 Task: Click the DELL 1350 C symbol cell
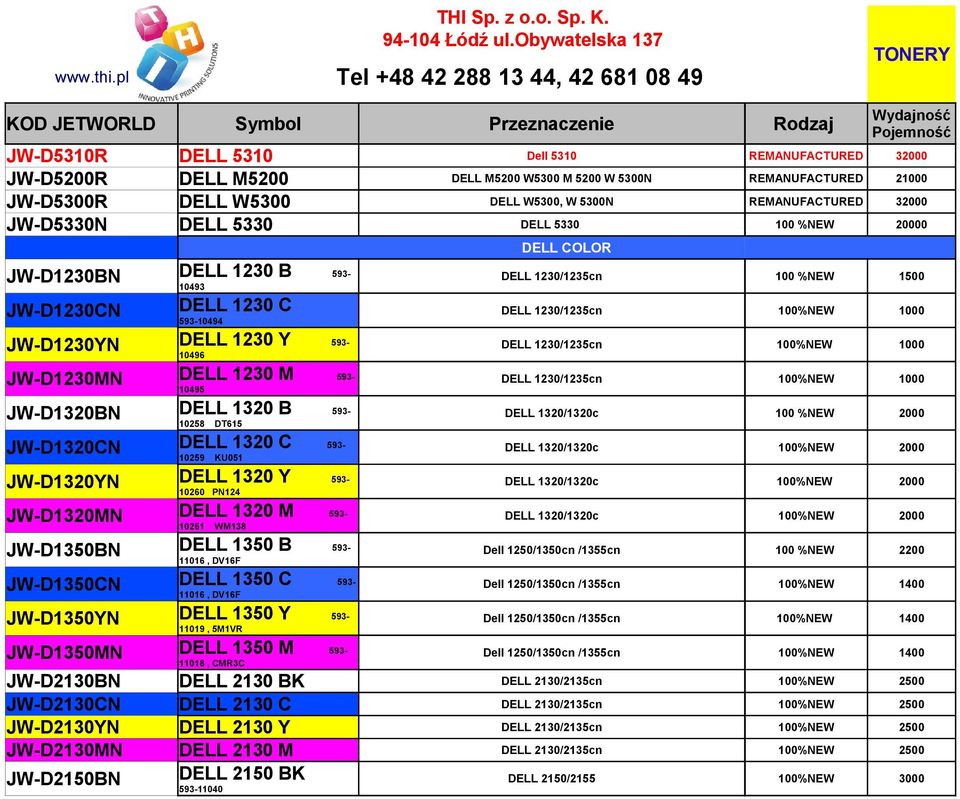pyautogui.click(x=268, y=584)
